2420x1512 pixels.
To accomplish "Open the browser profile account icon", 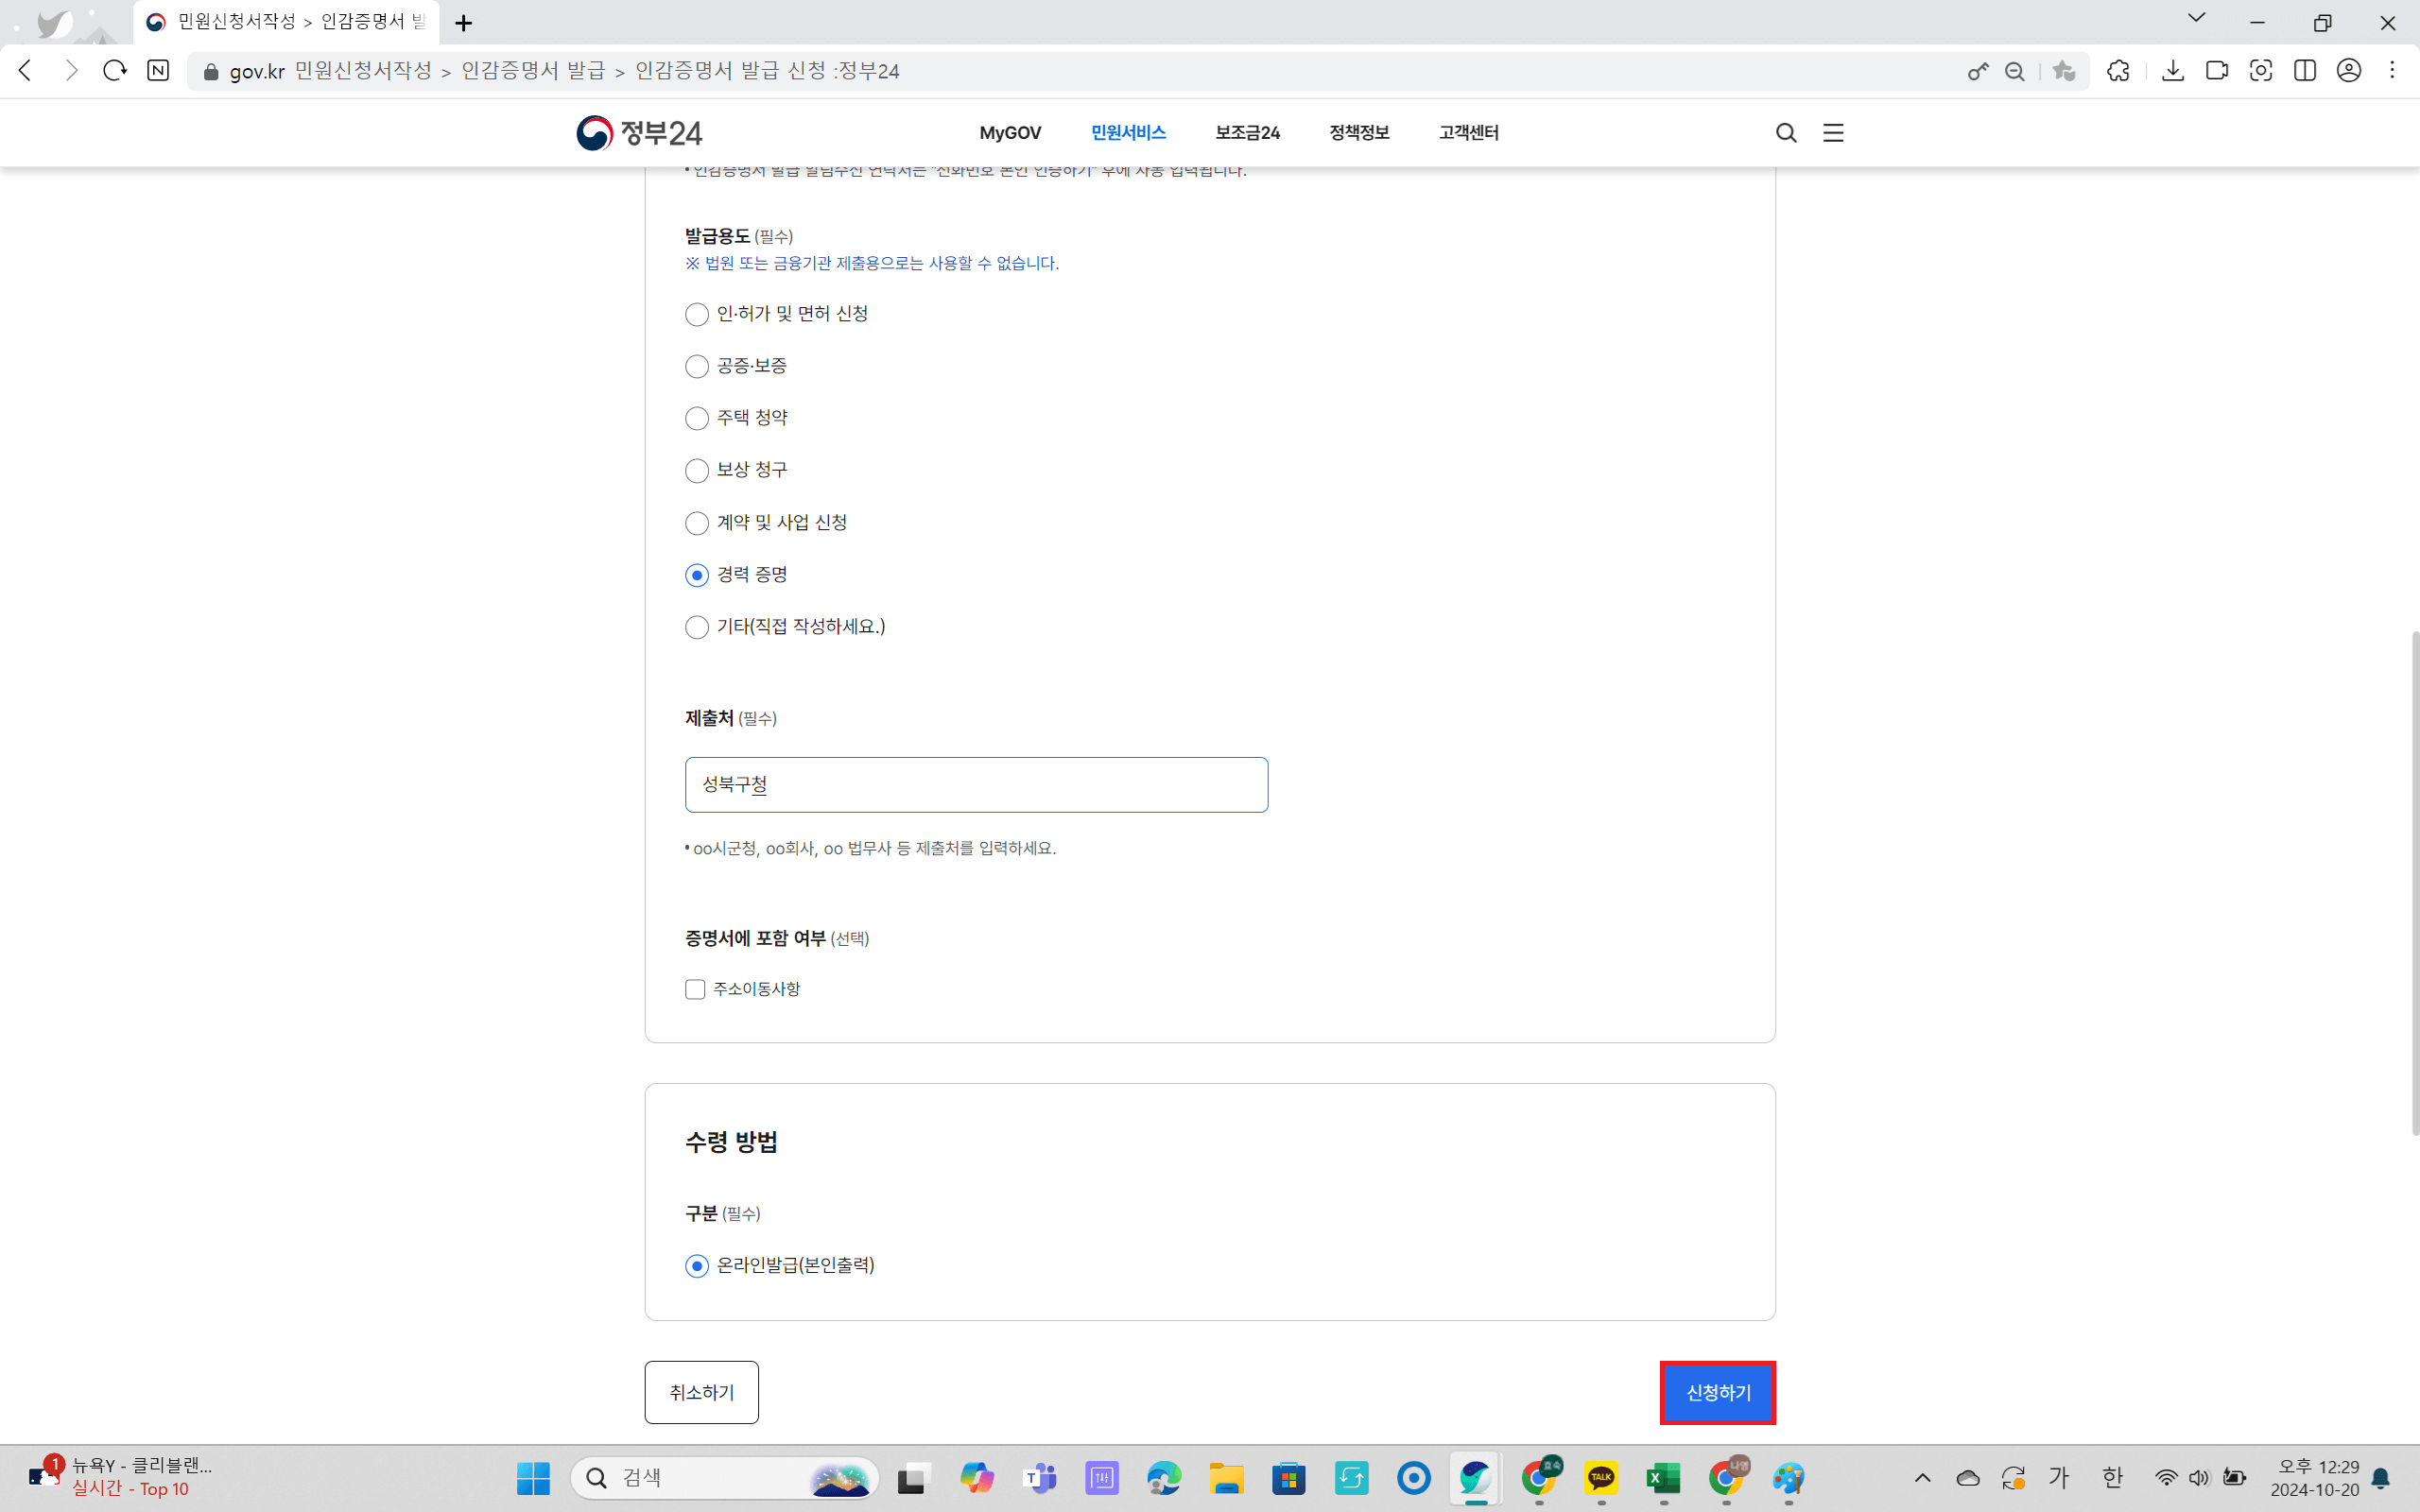I will click(x=2348, y=71).
